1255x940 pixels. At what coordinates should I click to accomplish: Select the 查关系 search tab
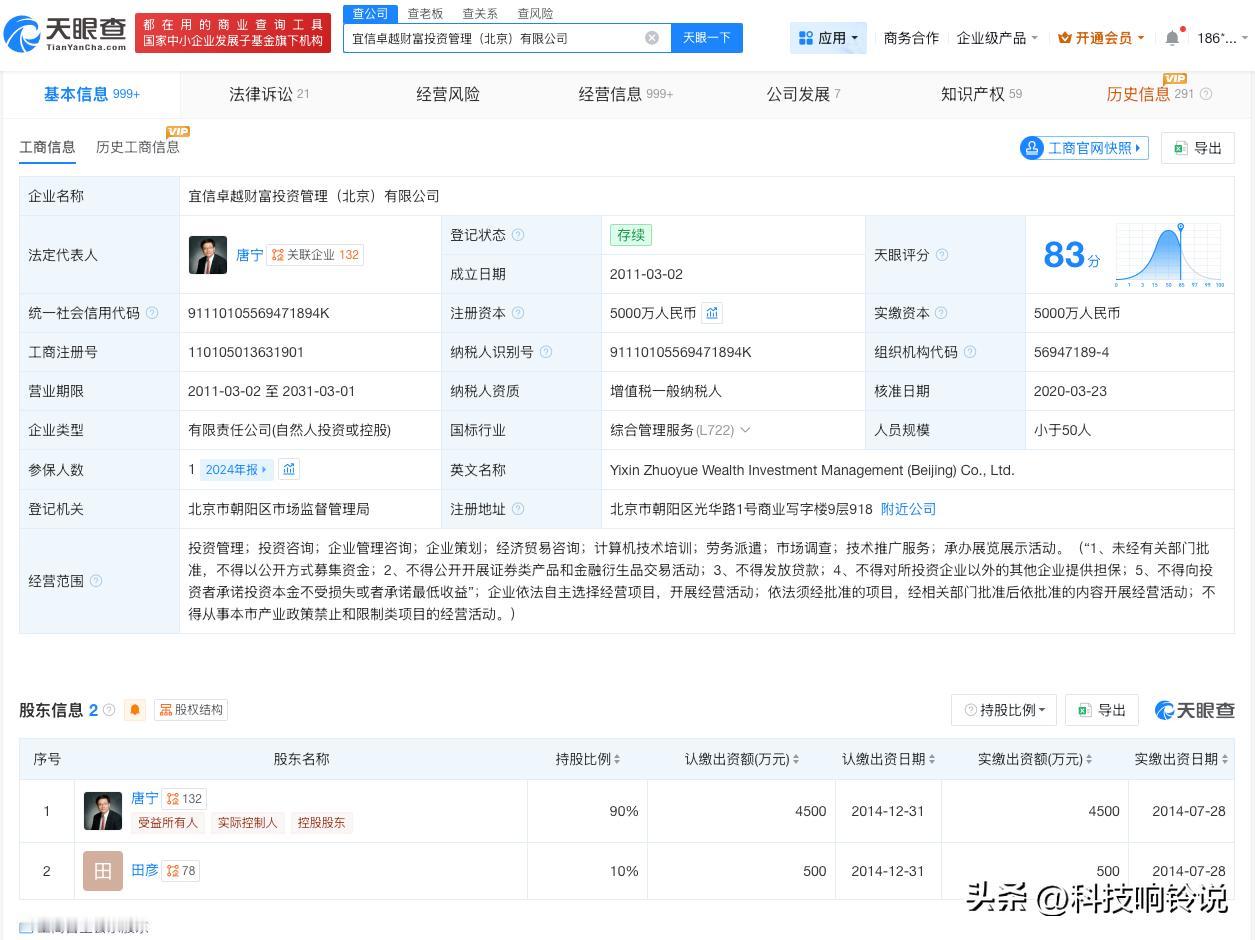pyautogui.click(x=480, y=14)
